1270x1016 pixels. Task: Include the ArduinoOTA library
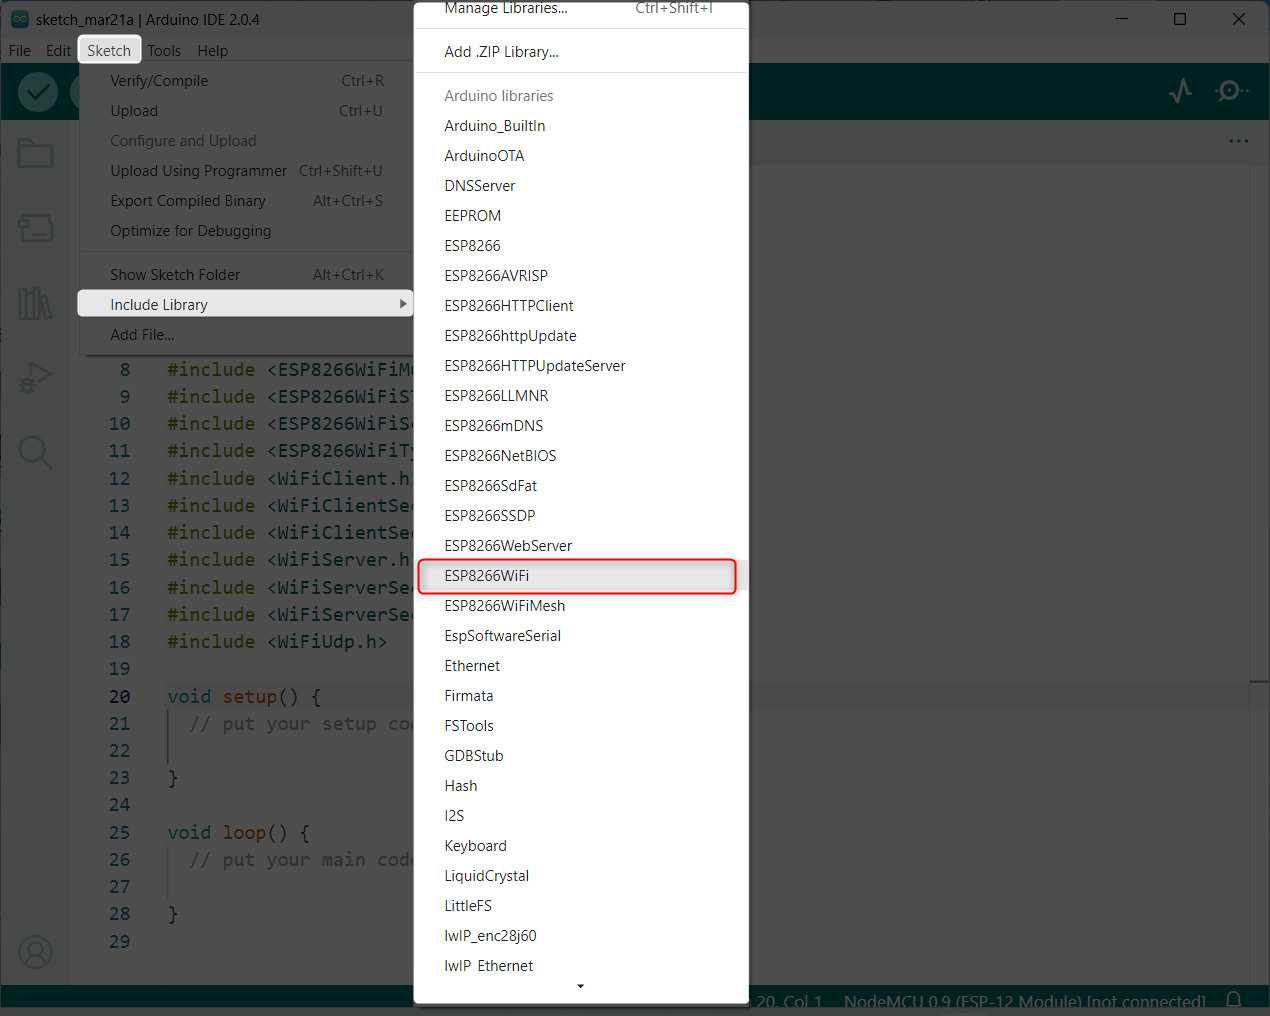pos(581,156)
